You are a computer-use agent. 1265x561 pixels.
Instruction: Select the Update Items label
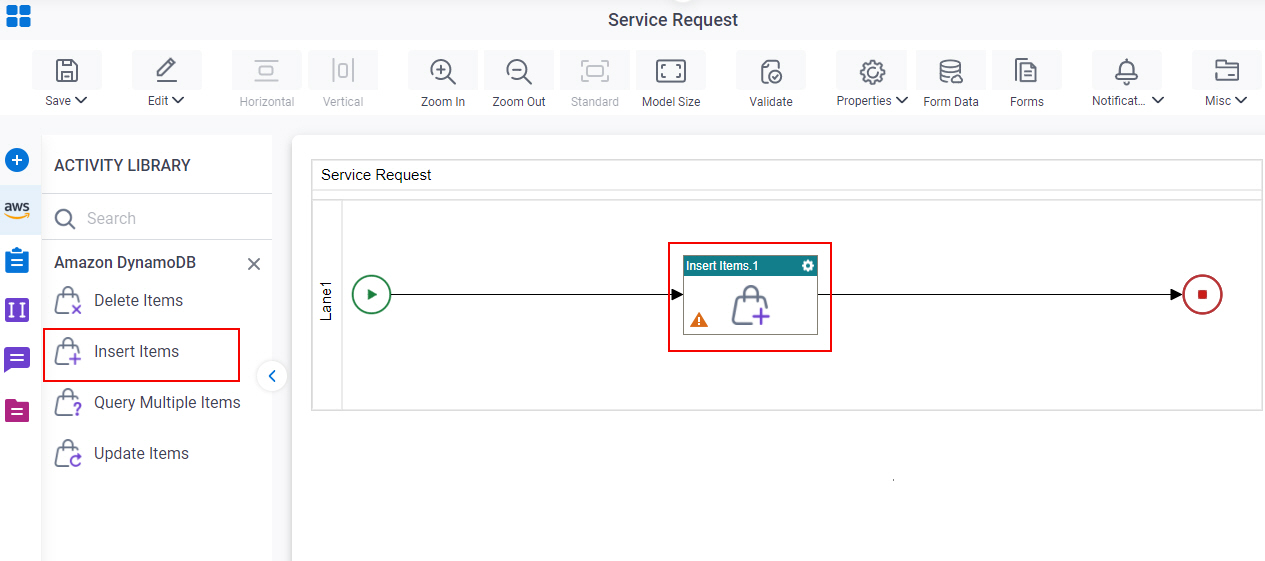pyautogui.click(x=141, y=453)
